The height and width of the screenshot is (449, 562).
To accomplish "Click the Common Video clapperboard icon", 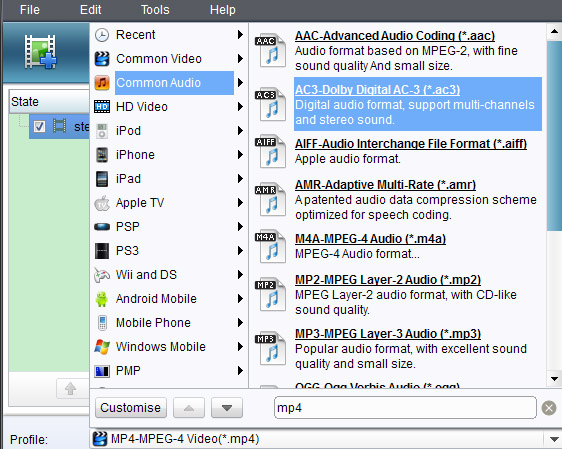I will click(102, 59).
